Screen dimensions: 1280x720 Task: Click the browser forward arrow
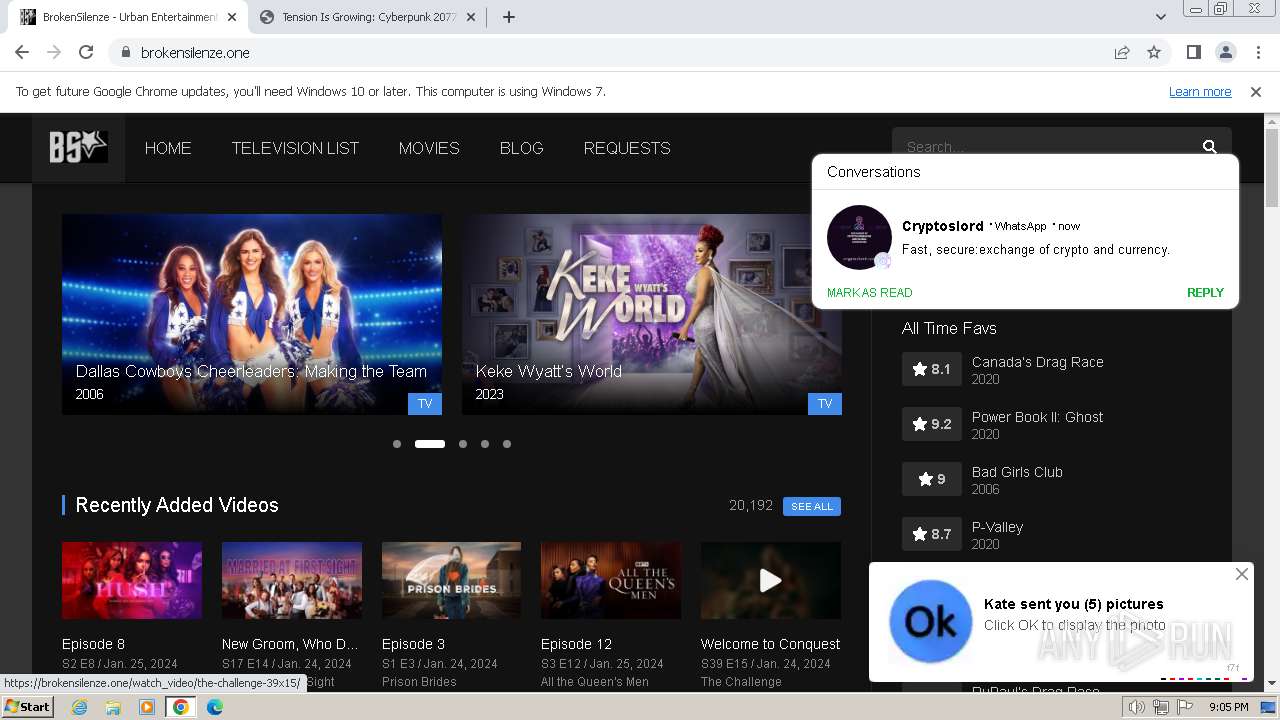[x=54, y=52]
